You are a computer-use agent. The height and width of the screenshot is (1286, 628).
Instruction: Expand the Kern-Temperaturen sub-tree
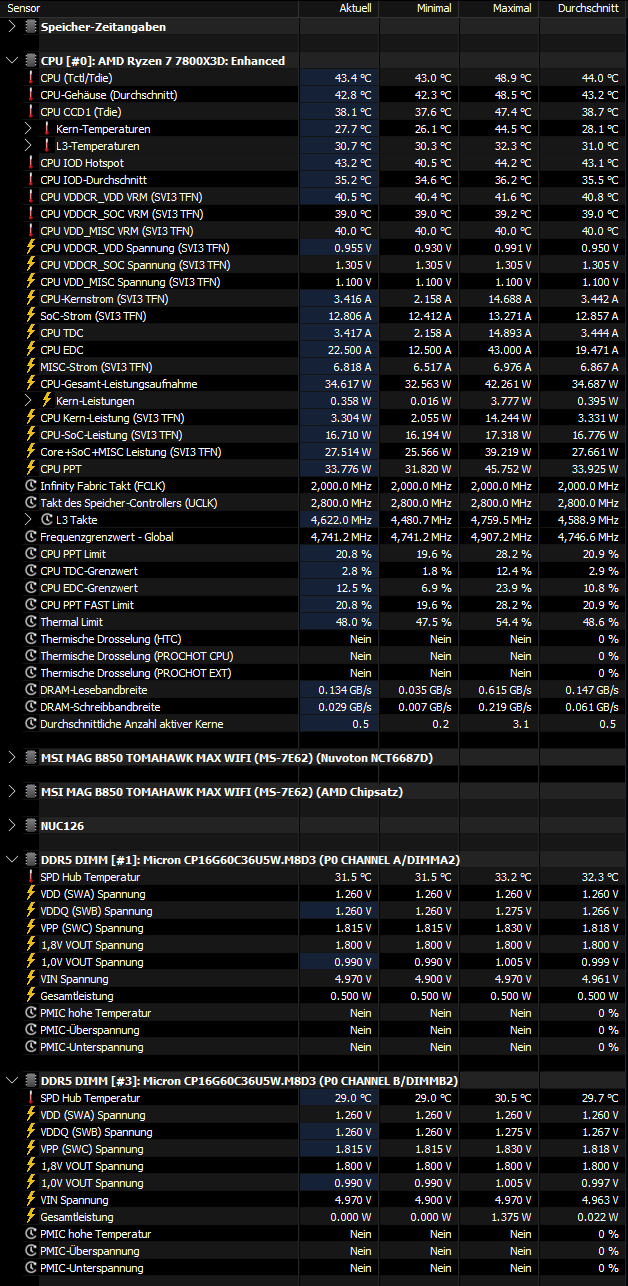[29, 129]
